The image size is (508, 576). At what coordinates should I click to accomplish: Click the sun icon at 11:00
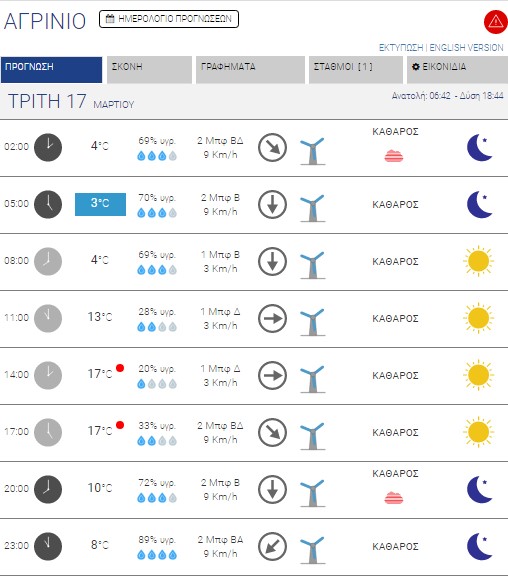(x=478, y=318)
